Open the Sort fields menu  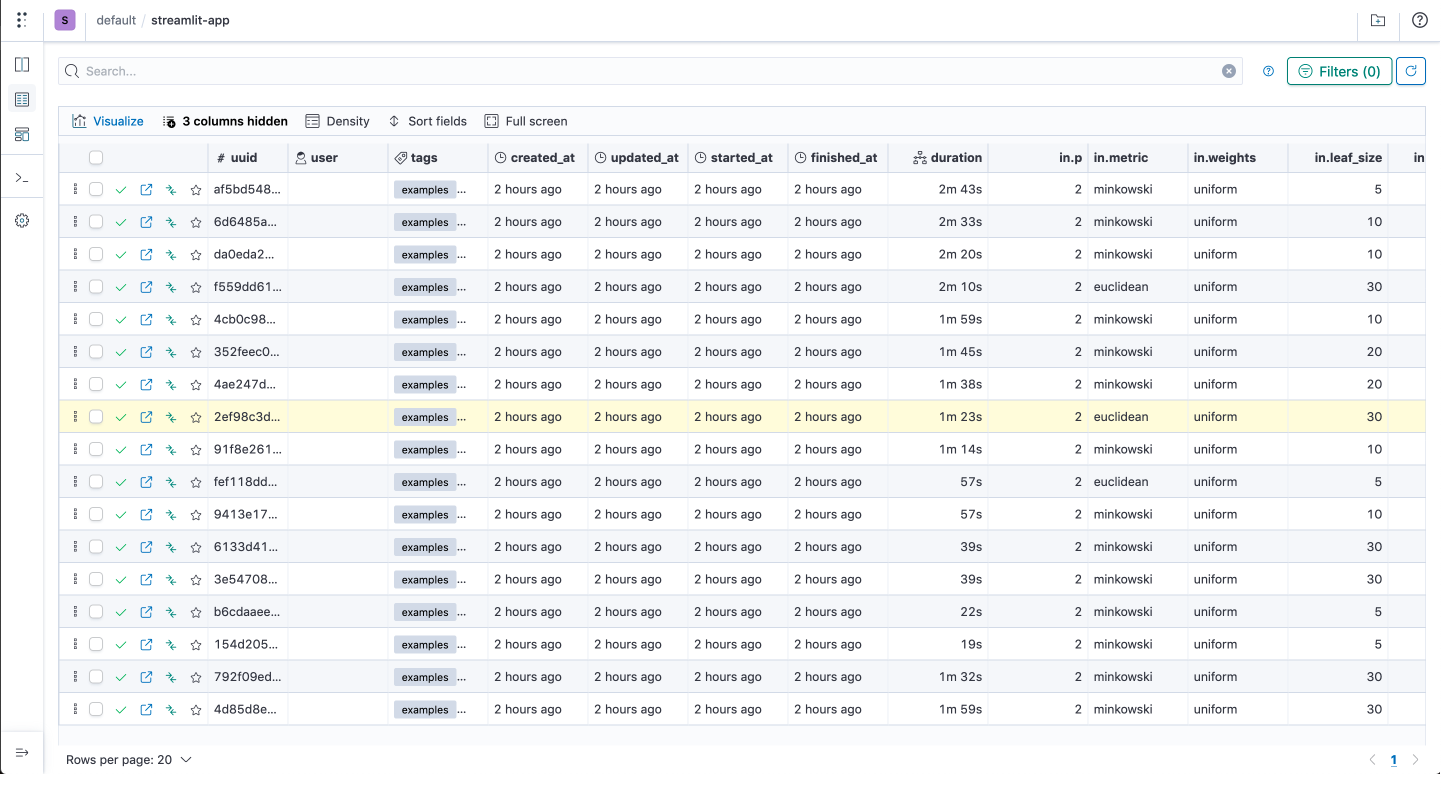pos(427,121)
